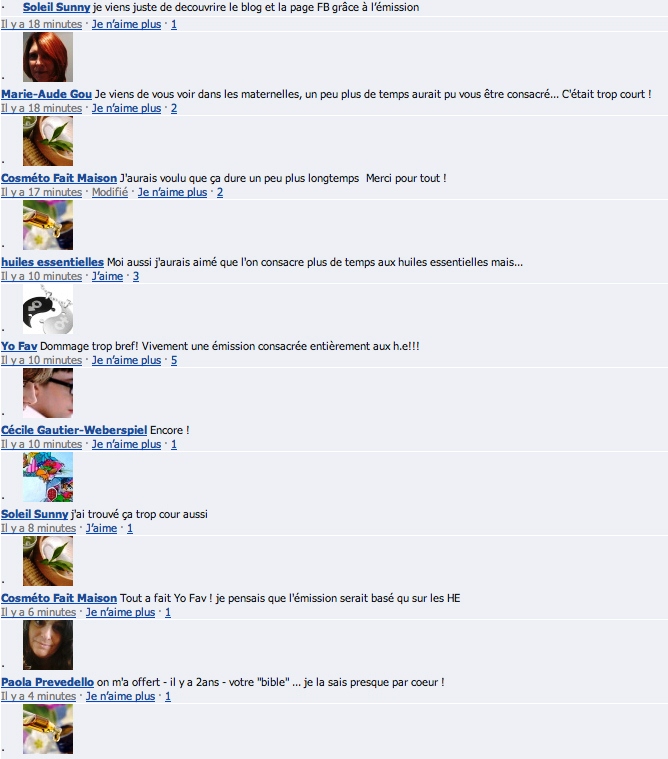Unlike Cécile Gautier-Weberspiel's Encore comment
This screenshot has width=668, height=759.
click(126, 444)
